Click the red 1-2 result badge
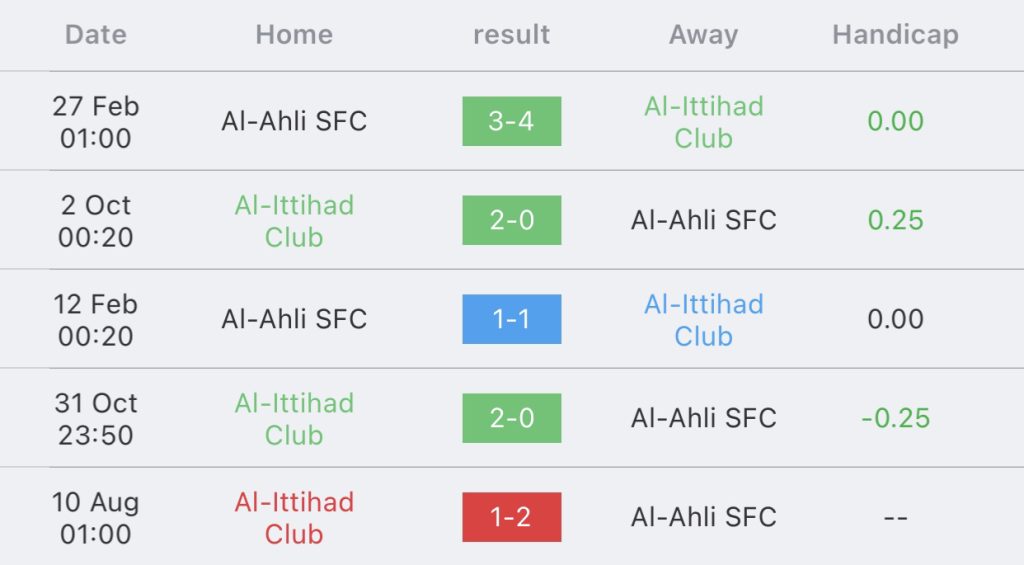Image resolution: width=1024 pixels, height=565 pixels. (511, 517)
